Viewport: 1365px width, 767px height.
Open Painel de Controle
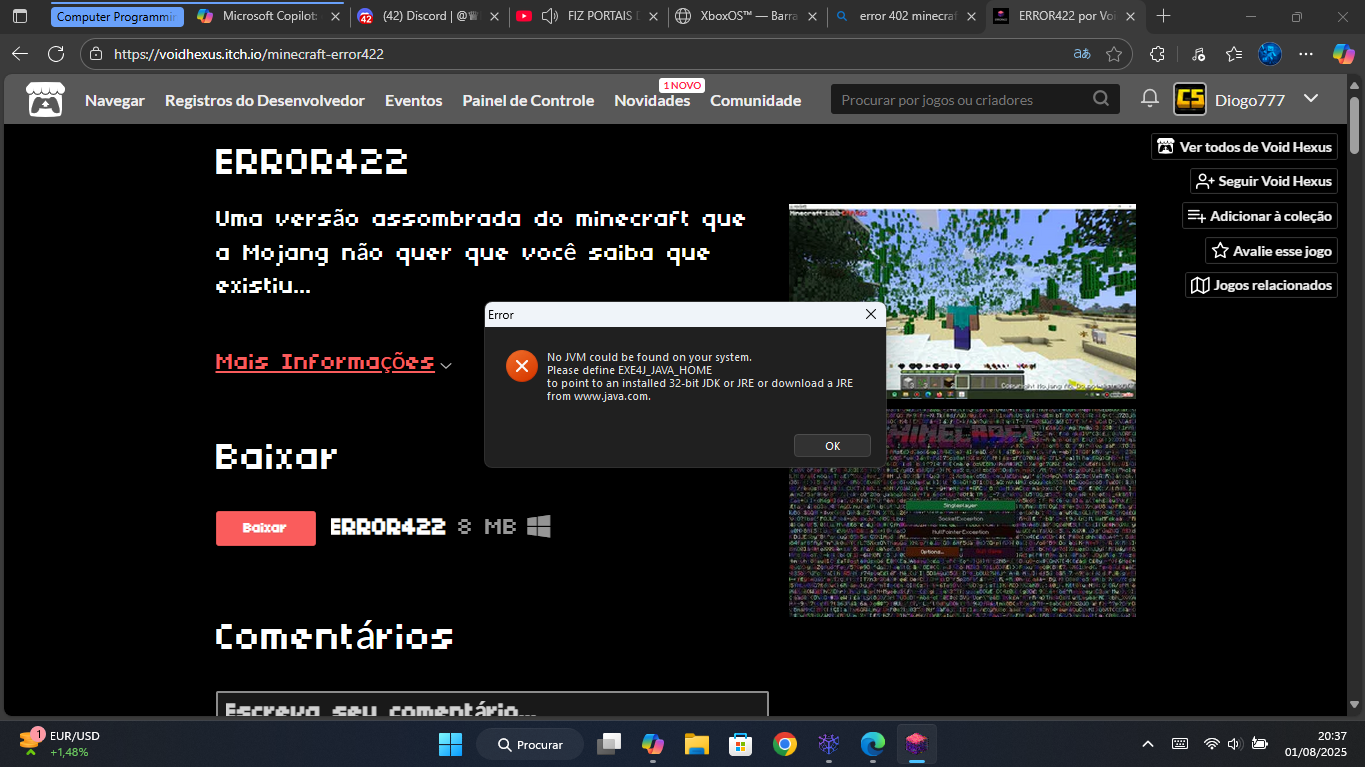pos(528,100)
